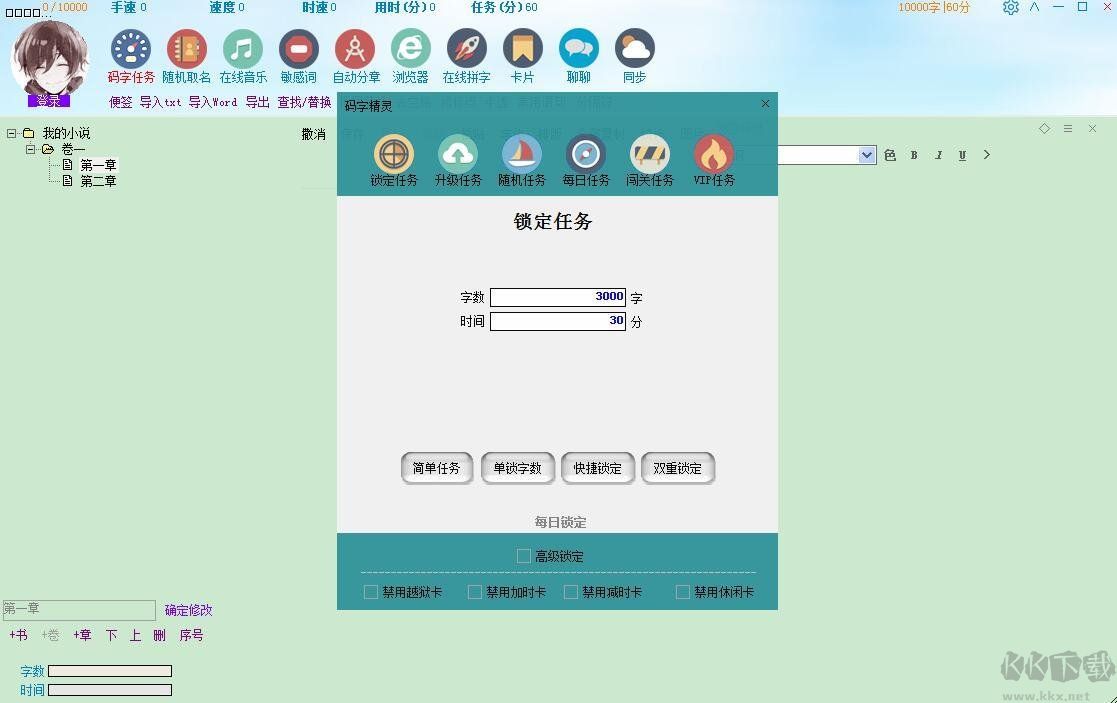Viewport: 1117px width, 703px height.
Task: Switch to 每日任务 in the dialog
Action: (586, 155)
